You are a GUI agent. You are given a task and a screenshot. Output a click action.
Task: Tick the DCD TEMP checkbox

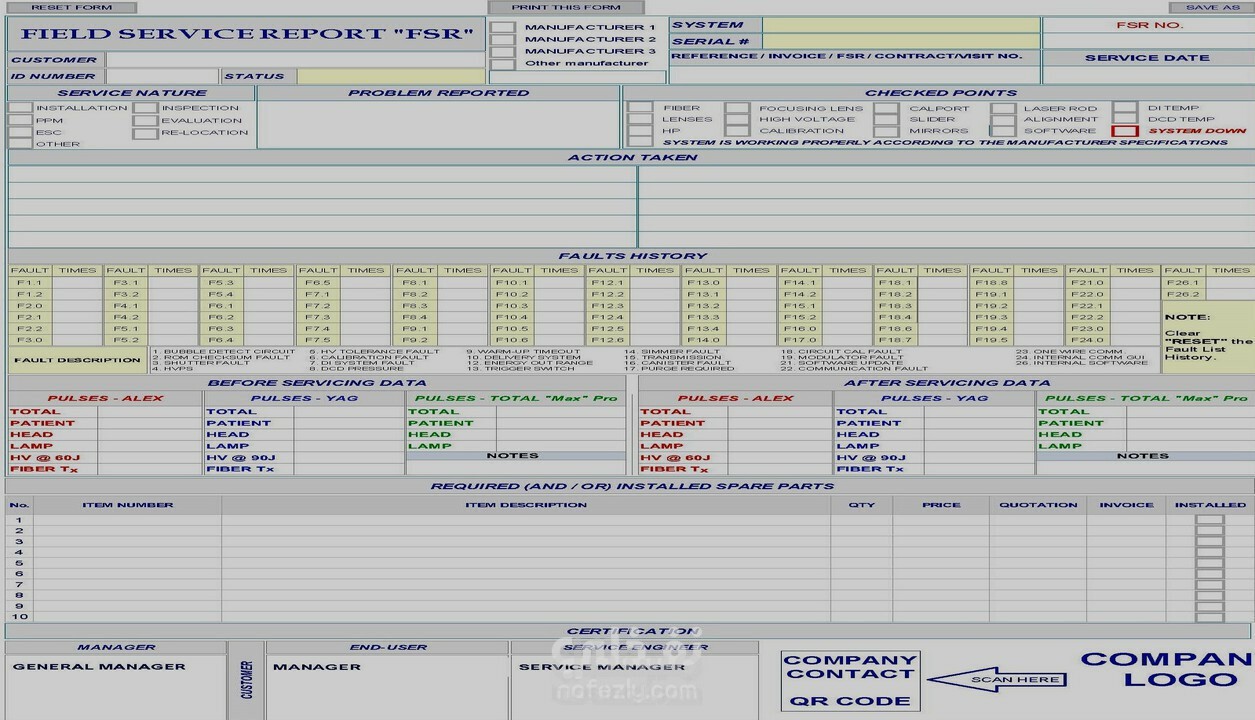pyautogui.click(x=1126, y=119)
